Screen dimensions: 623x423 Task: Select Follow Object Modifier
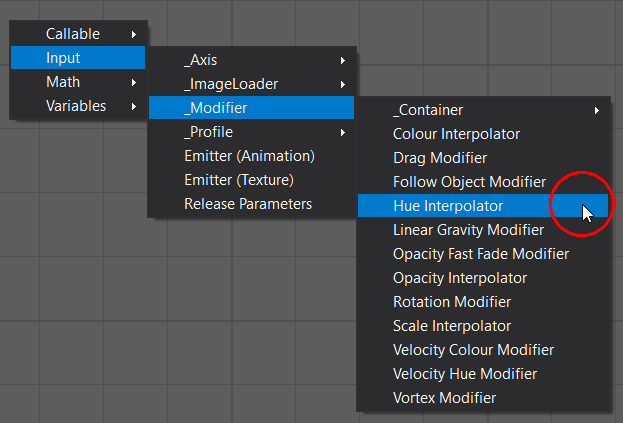469,182
